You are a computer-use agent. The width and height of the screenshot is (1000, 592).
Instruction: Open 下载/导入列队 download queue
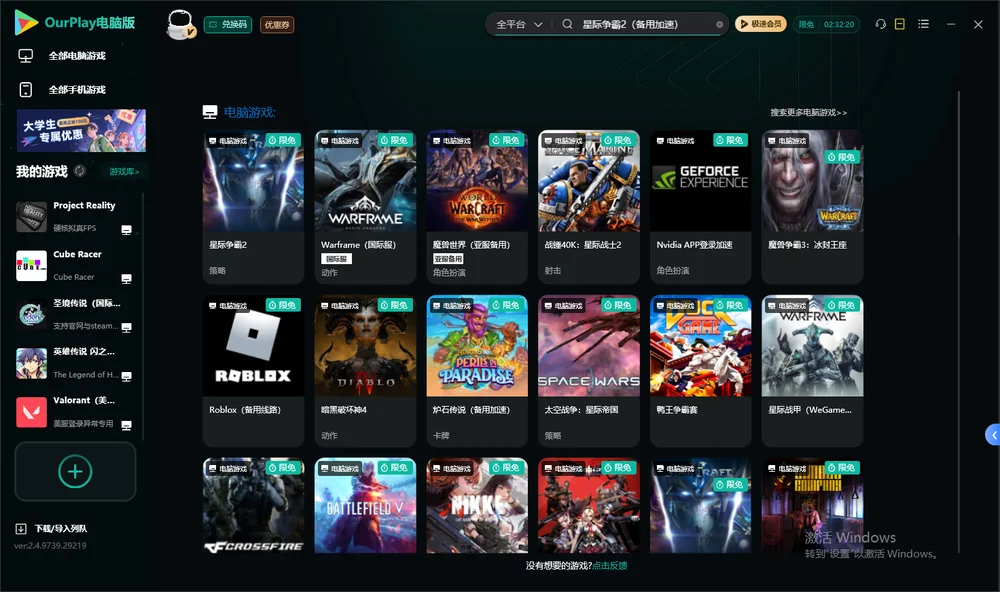pyautogui.click(x=52, y=528)
